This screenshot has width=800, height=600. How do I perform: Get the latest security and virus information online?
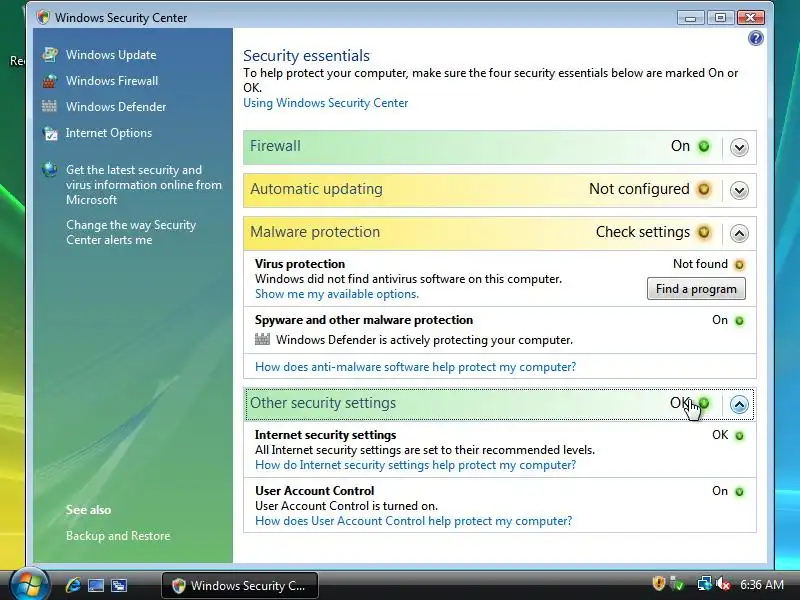(x=144, y=185)
